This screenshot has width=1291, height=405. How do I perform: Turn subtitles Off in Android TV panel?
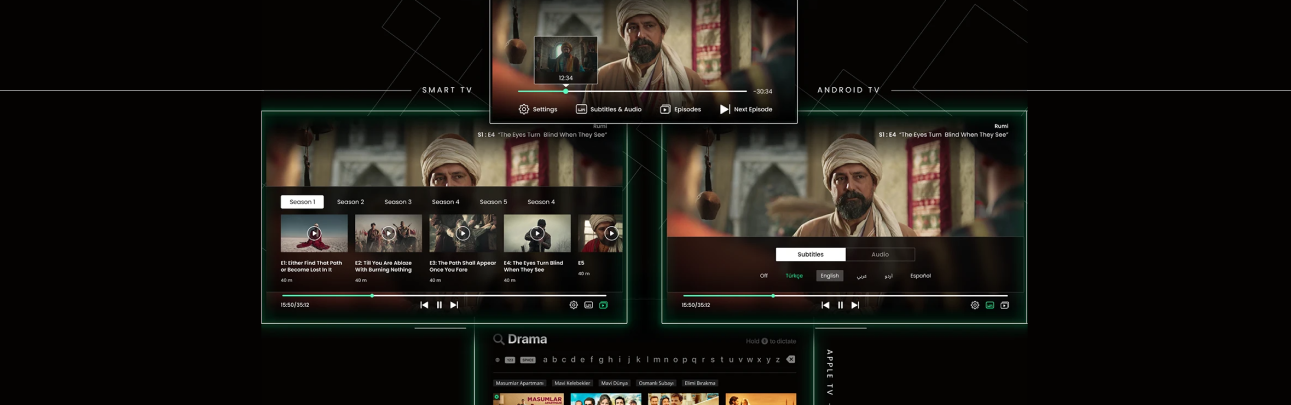[764, 276]
